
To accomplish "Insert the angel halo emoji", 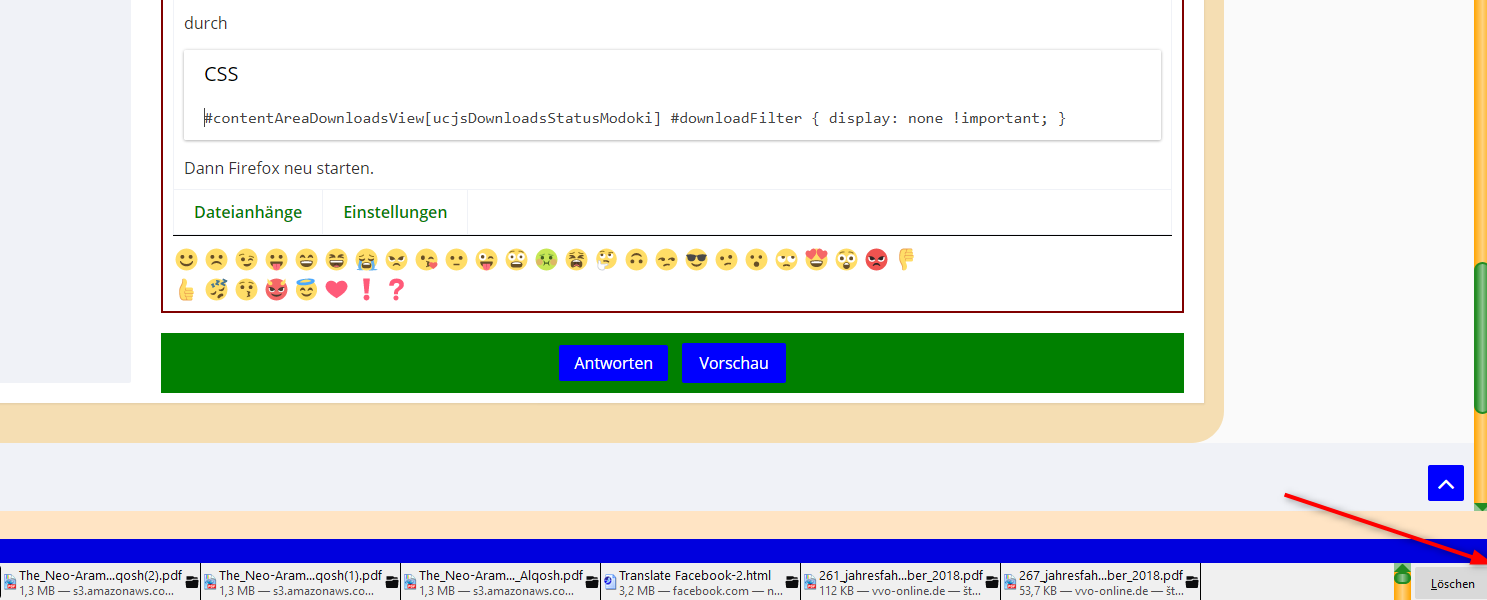I will (306, 290).
